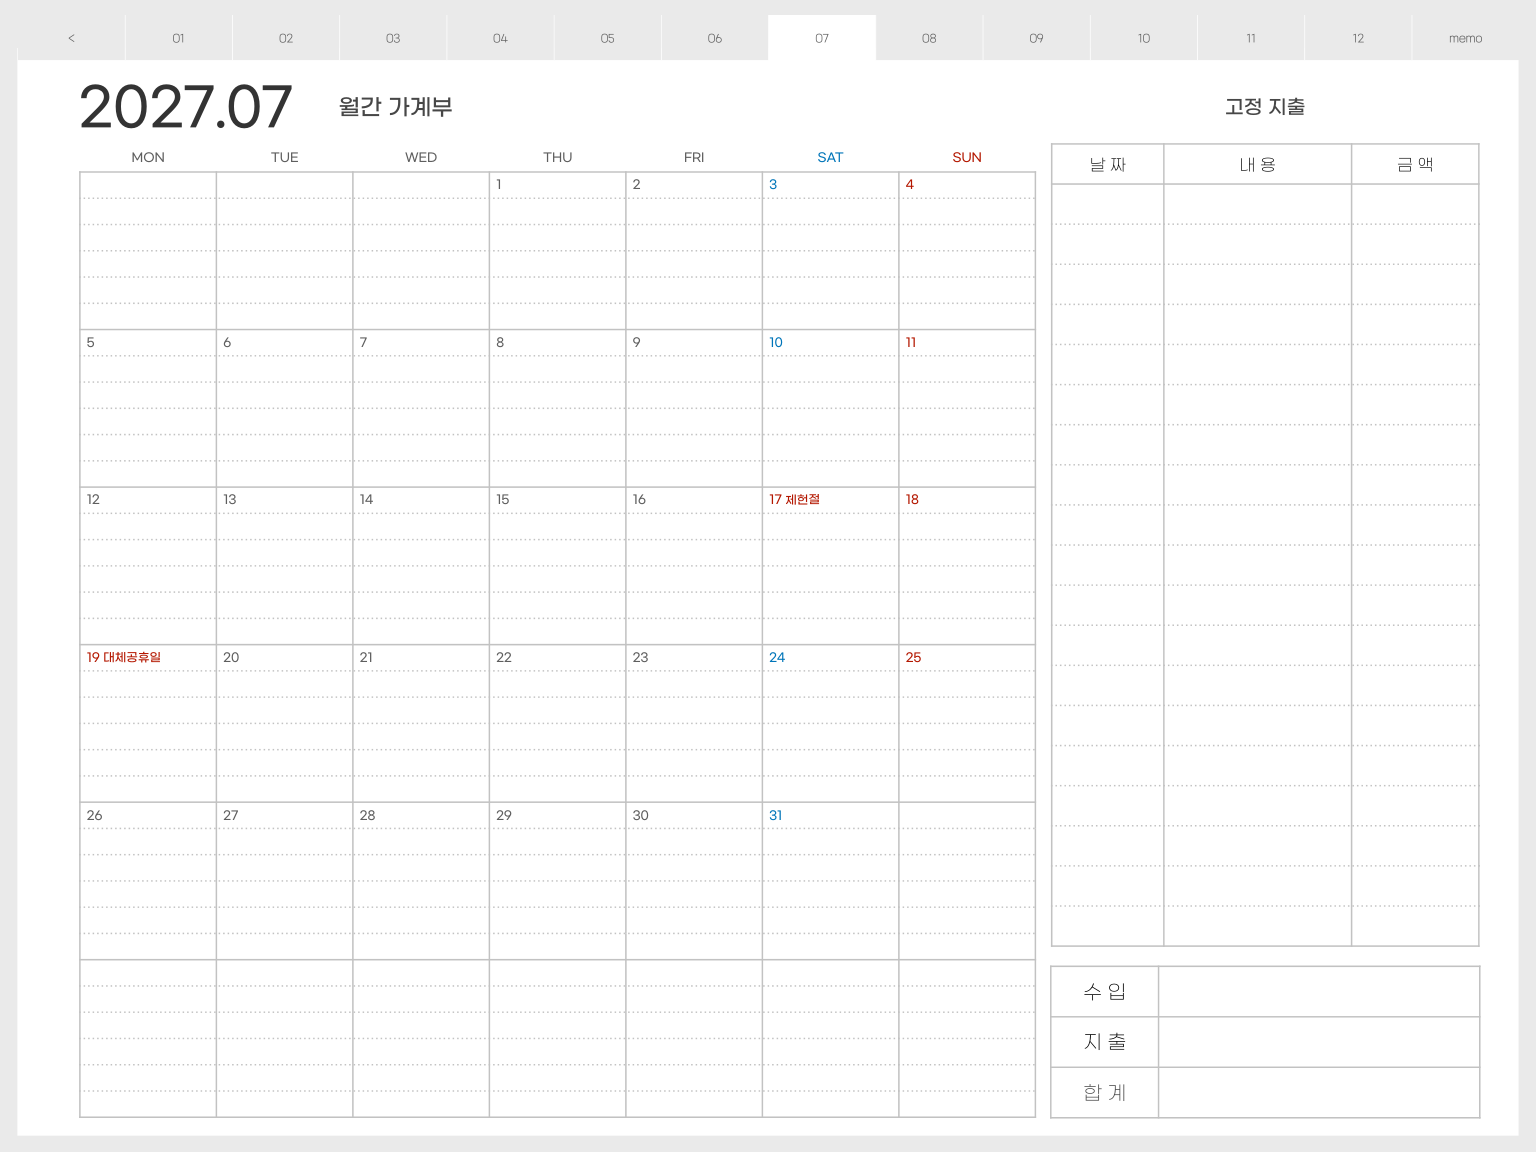Click the input field in the 지 출 summary row

coord(1319,1042)
